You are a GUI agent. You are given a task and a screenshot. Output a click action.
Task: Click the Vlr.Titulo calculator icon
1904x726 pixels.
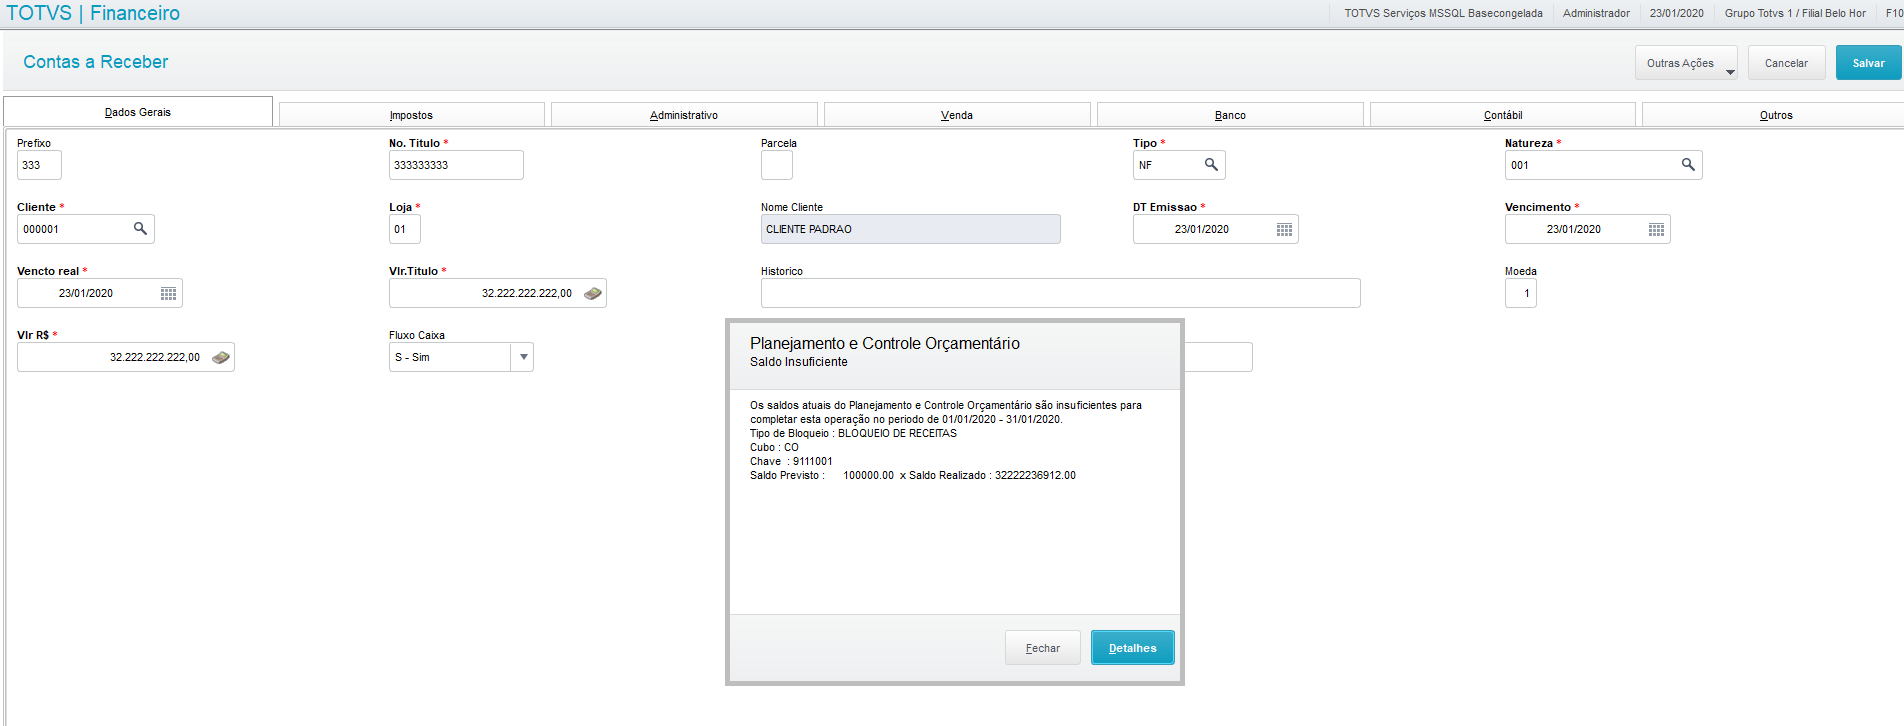click(593, 293)
